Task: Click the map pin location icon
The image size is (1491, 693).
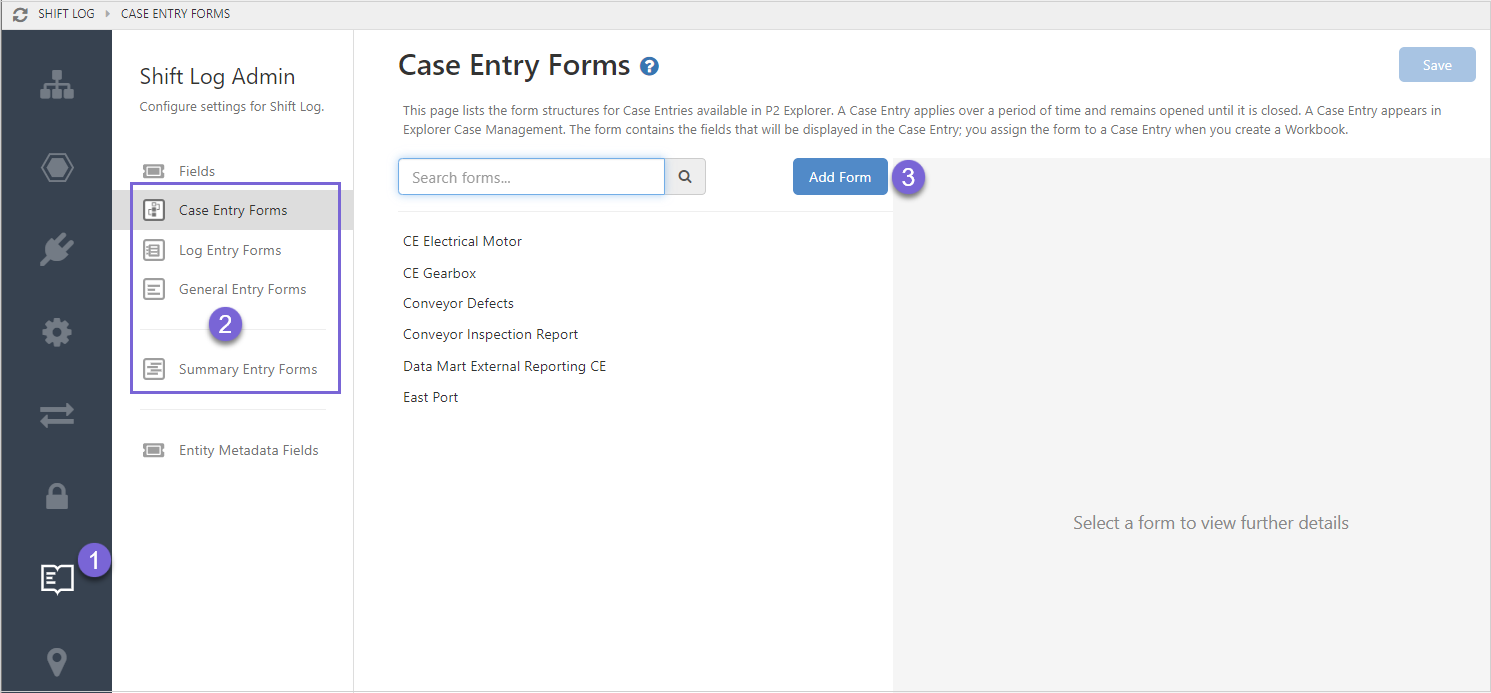Action: pyautogui.click(x=57, y=662)
